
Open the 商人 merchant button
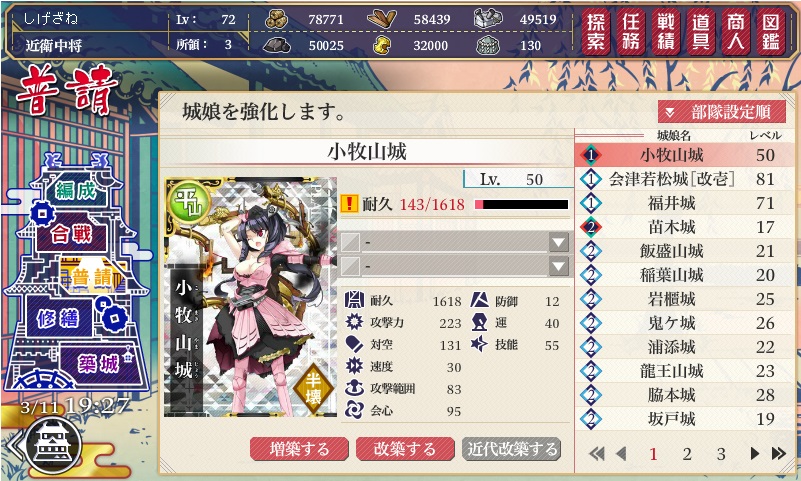pyautogui.click(x=736, y=32)
